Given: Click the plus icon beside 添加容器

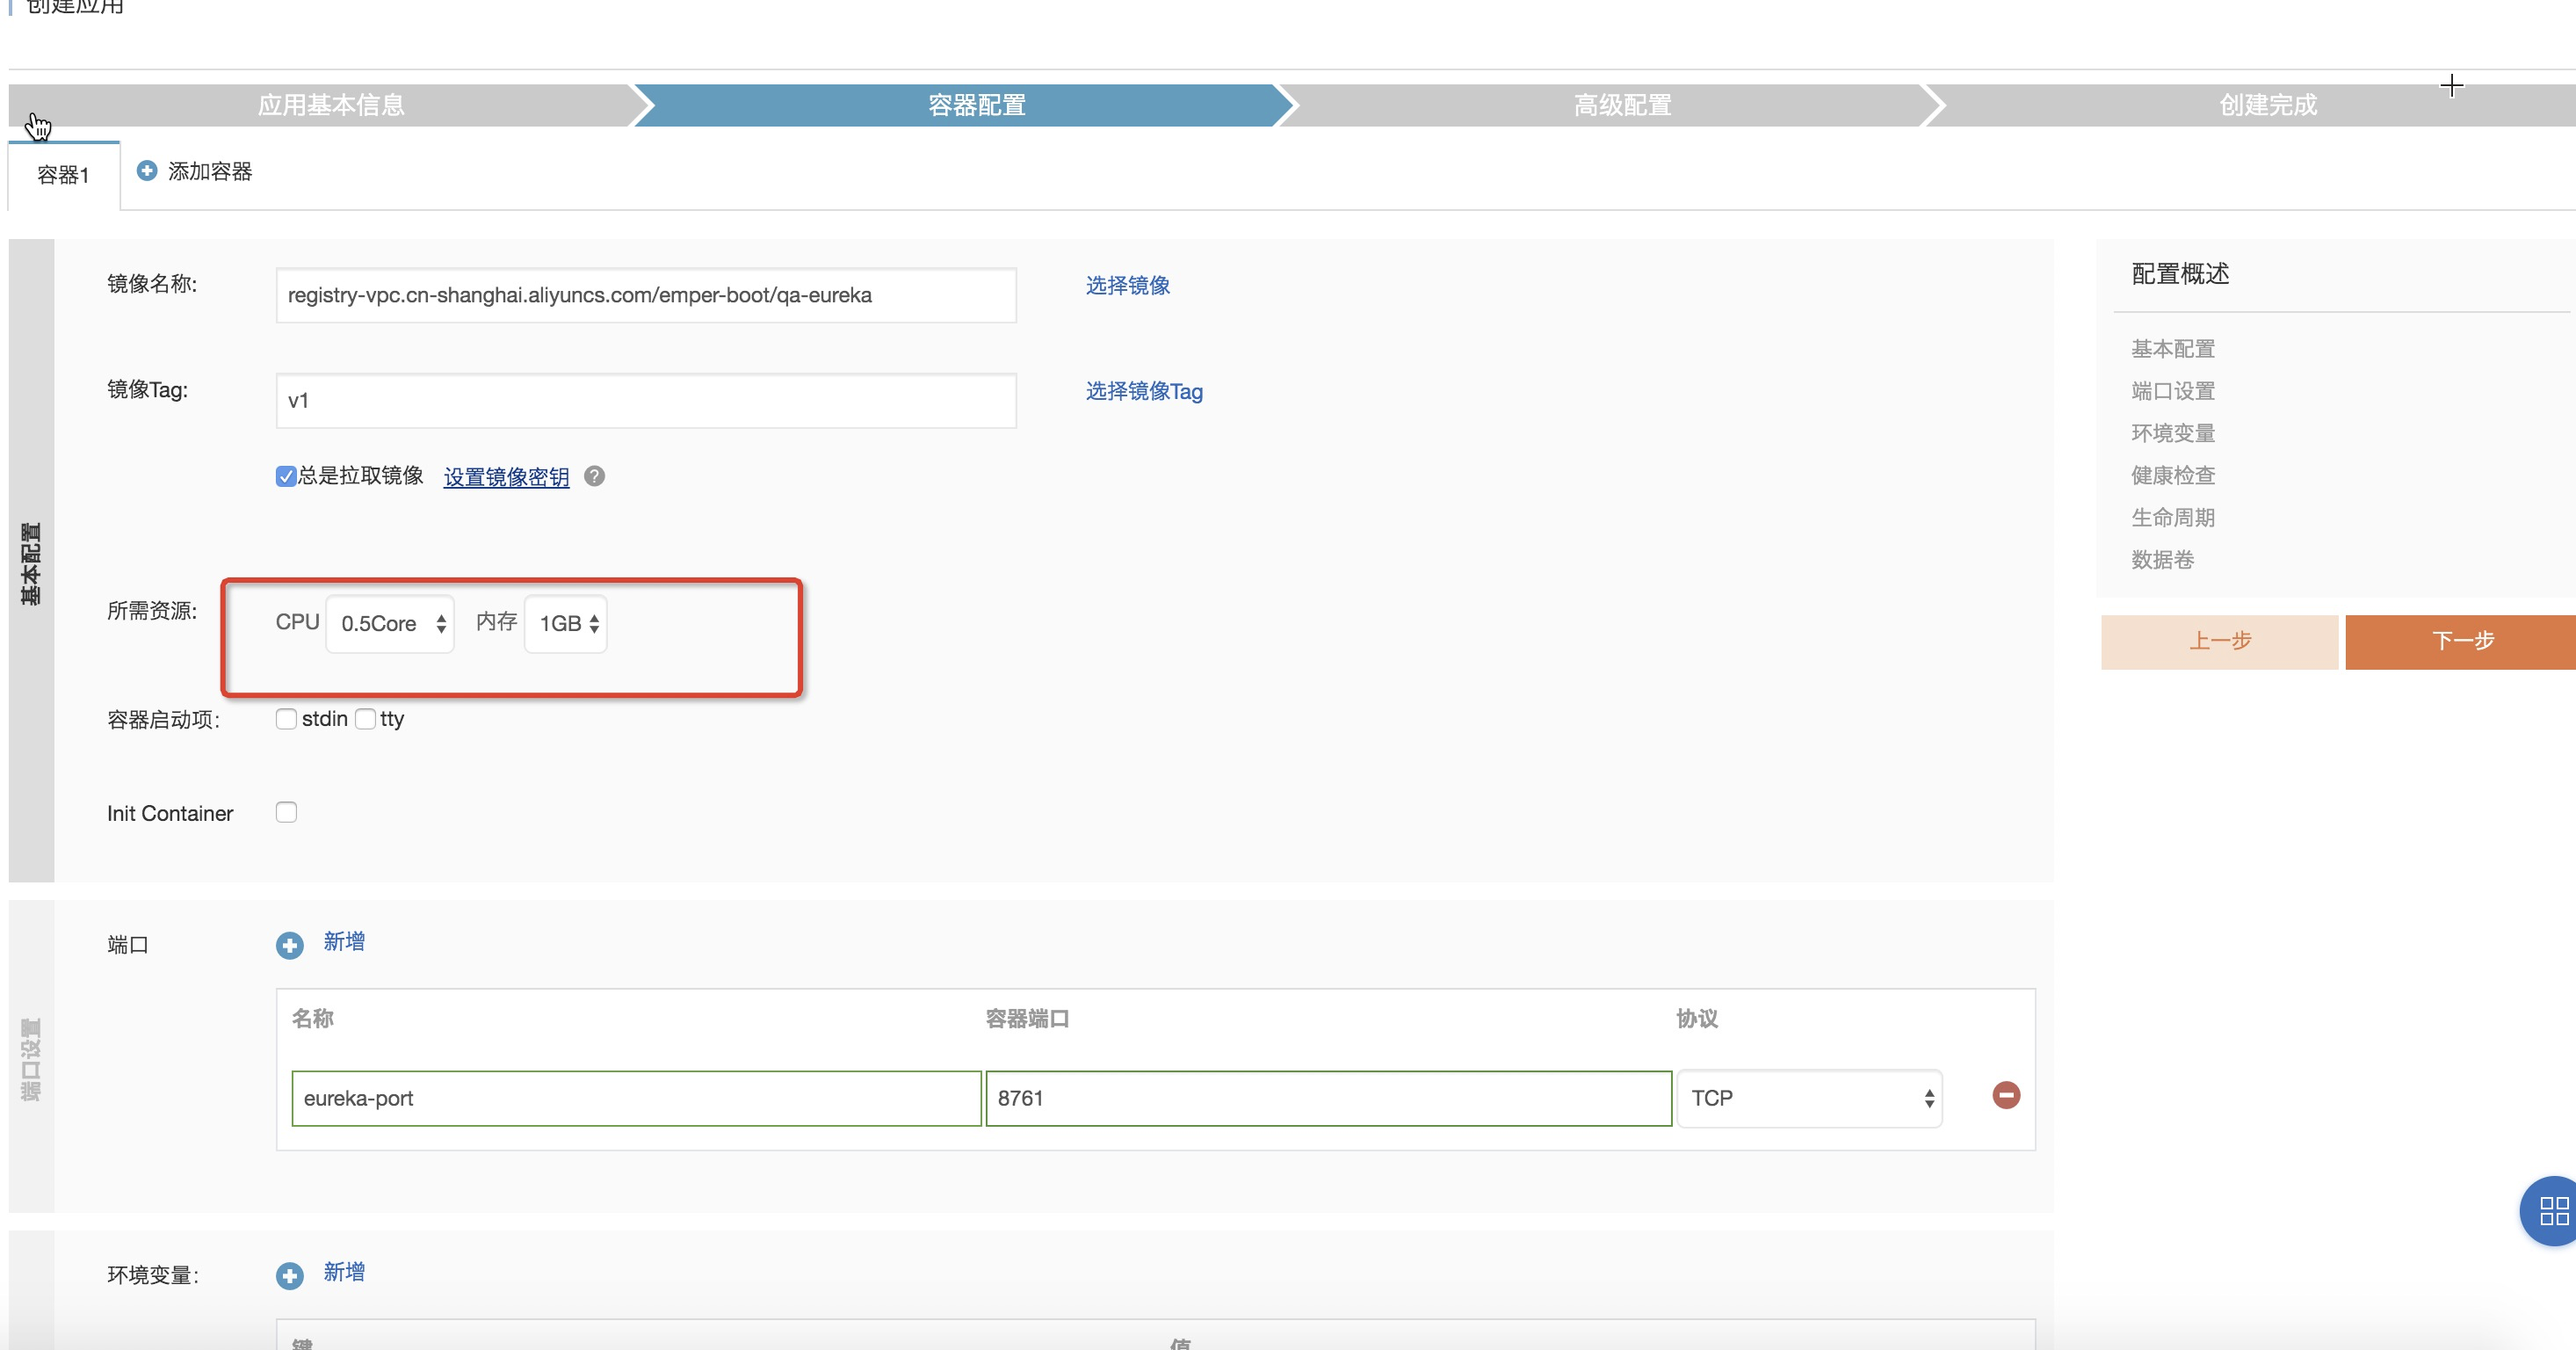Looking at the screenshot, I should tap(147, 171).
